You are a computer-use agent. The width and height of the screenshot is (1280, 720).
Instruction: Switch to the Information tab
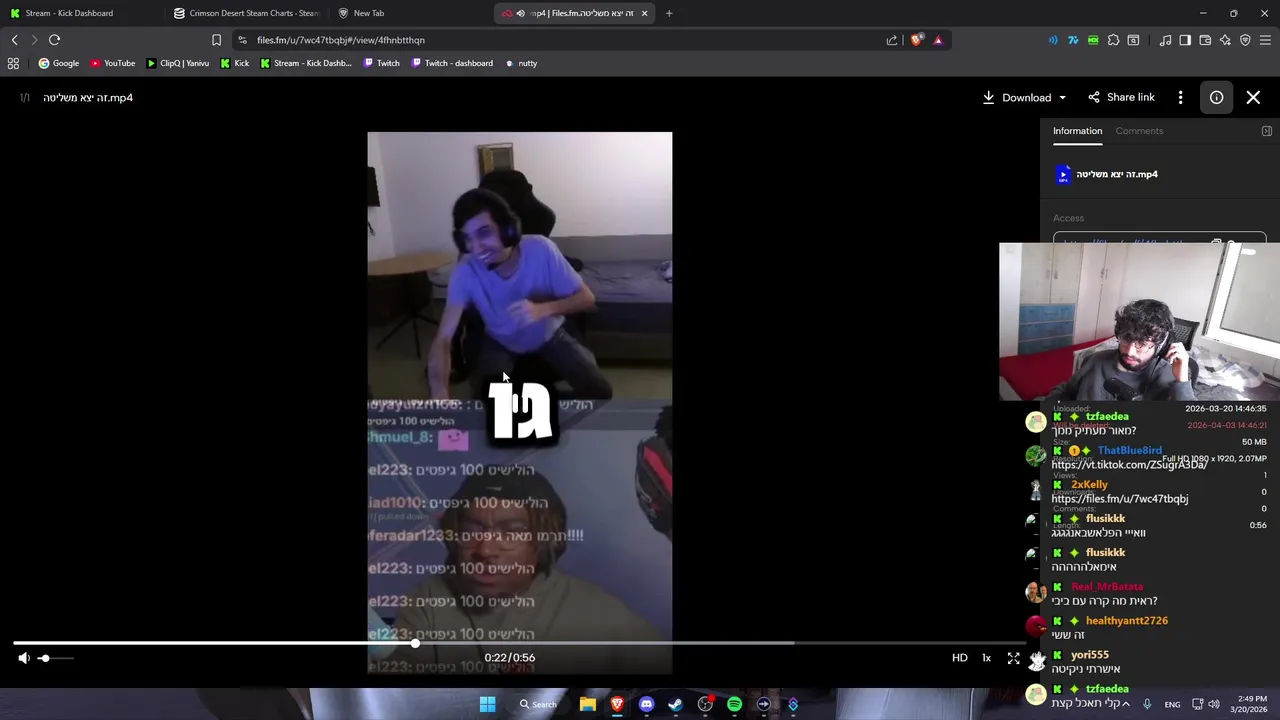pyautogui.click(x=1077, y=131)
